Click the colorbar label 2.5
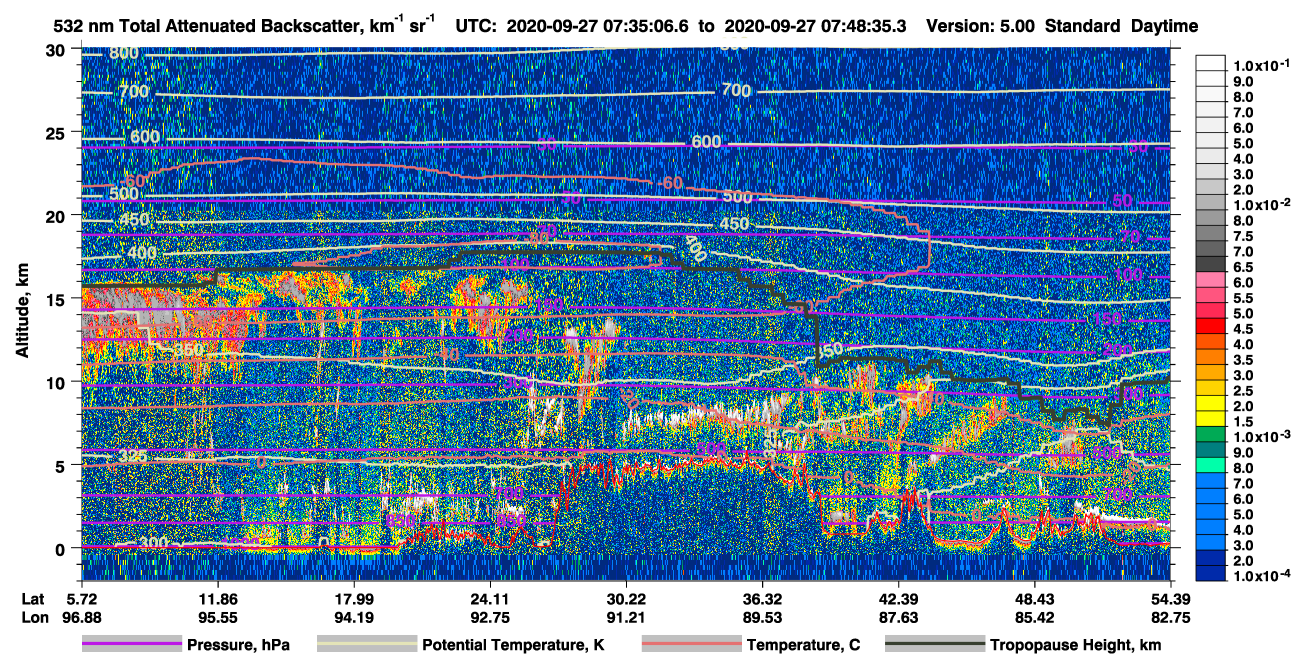This screenshot has width=1300, height=667. (1245, 390)
